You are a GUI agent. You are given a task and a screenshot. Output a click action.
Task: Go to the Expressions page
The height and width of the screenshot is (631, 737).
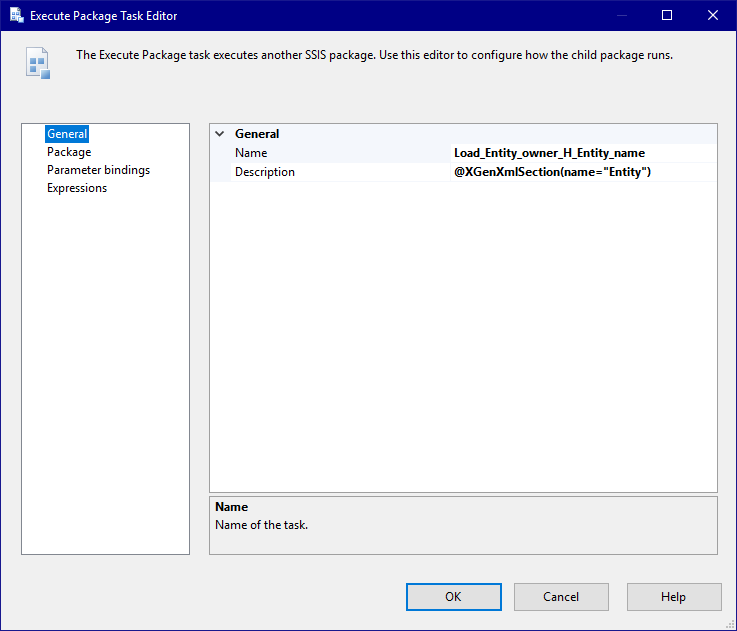tap(77, 188)
